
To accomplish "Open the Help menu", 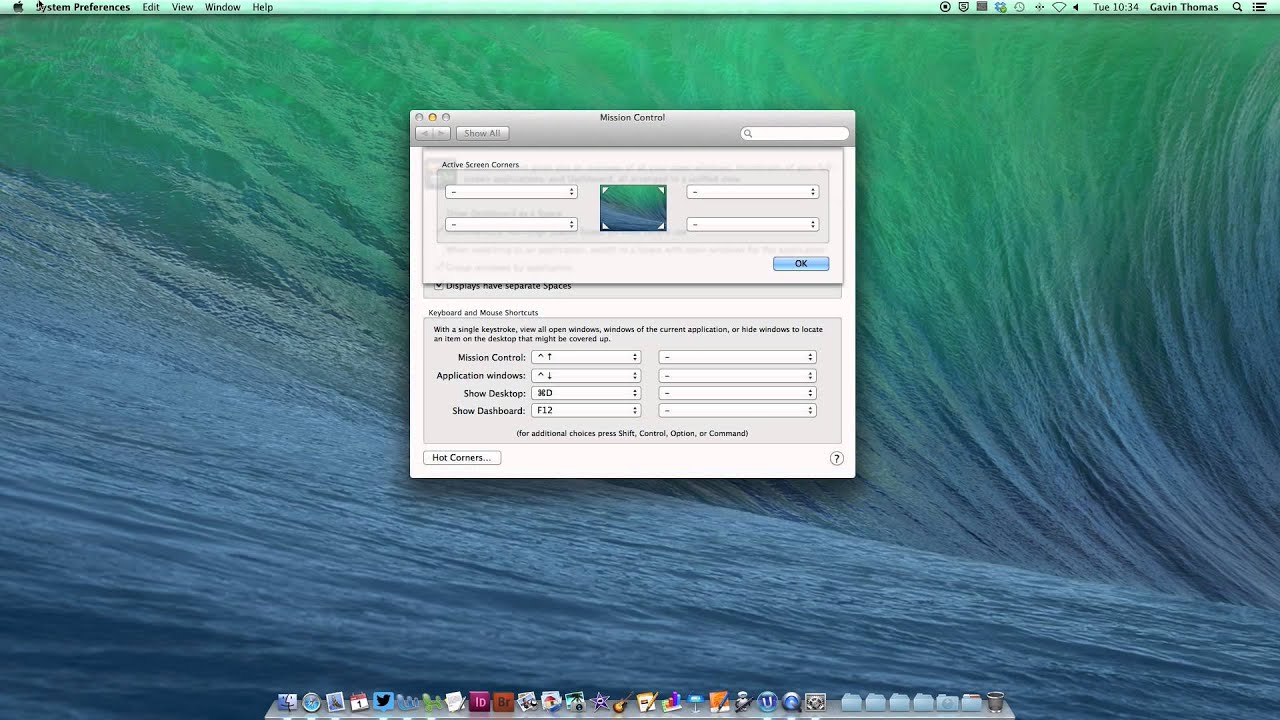I will pyautogui.click(x=262, y=7).
